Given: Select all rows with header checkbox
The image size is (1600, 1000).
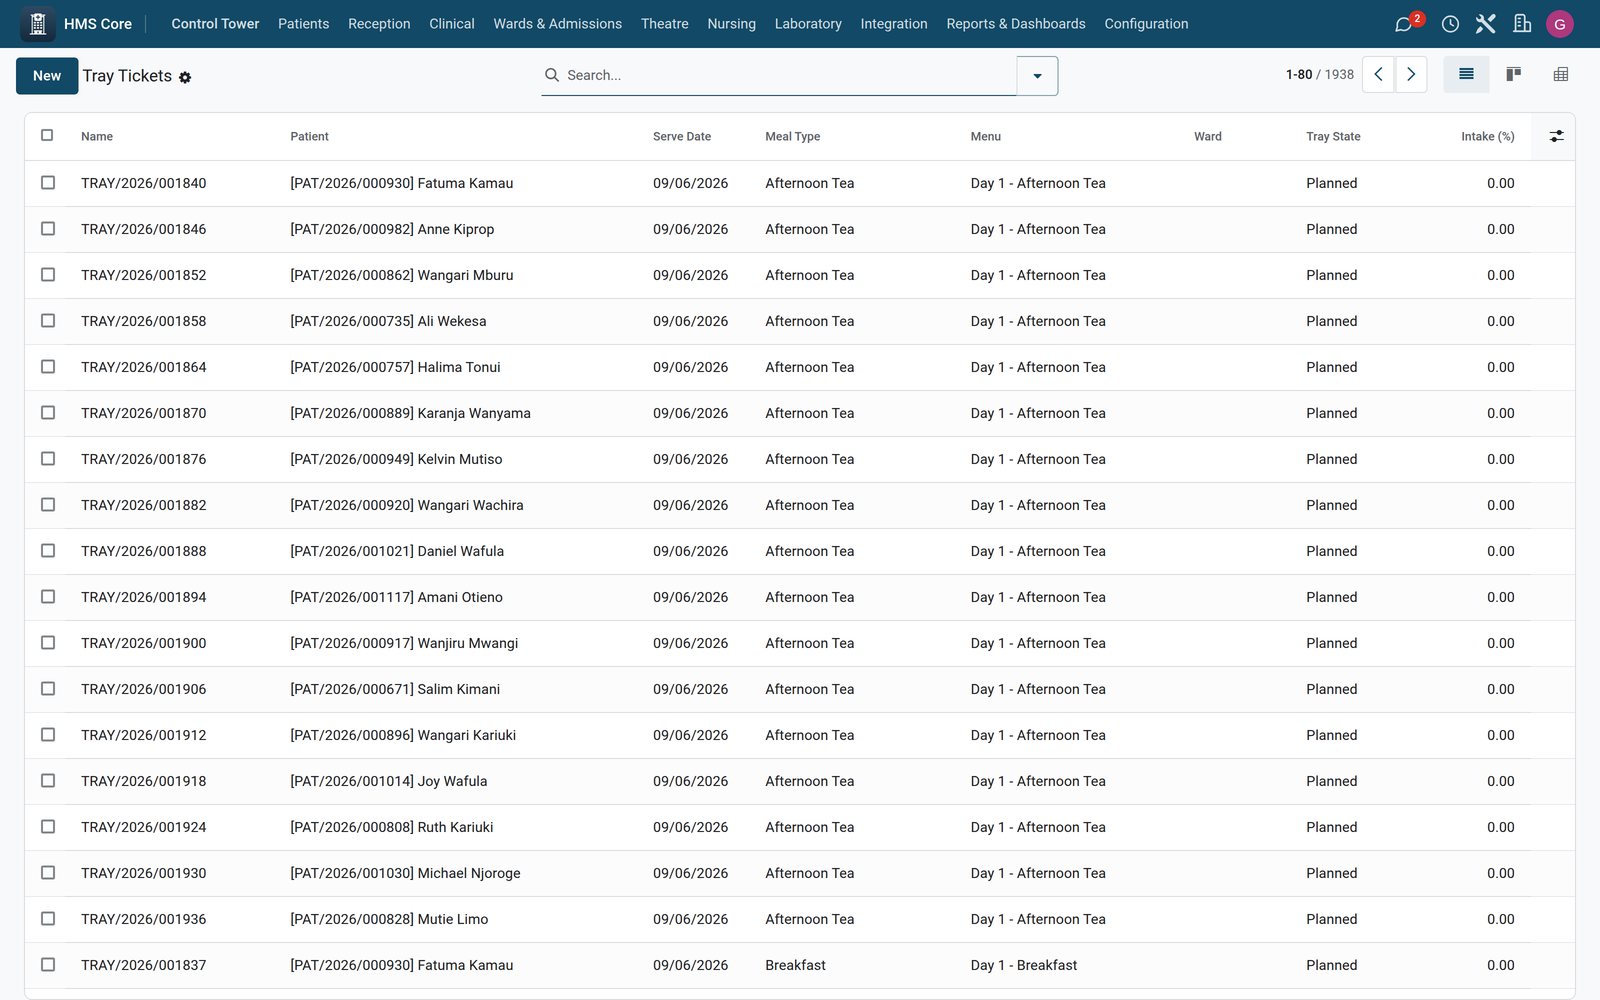Looking at the screenshot, I should 47,135.
